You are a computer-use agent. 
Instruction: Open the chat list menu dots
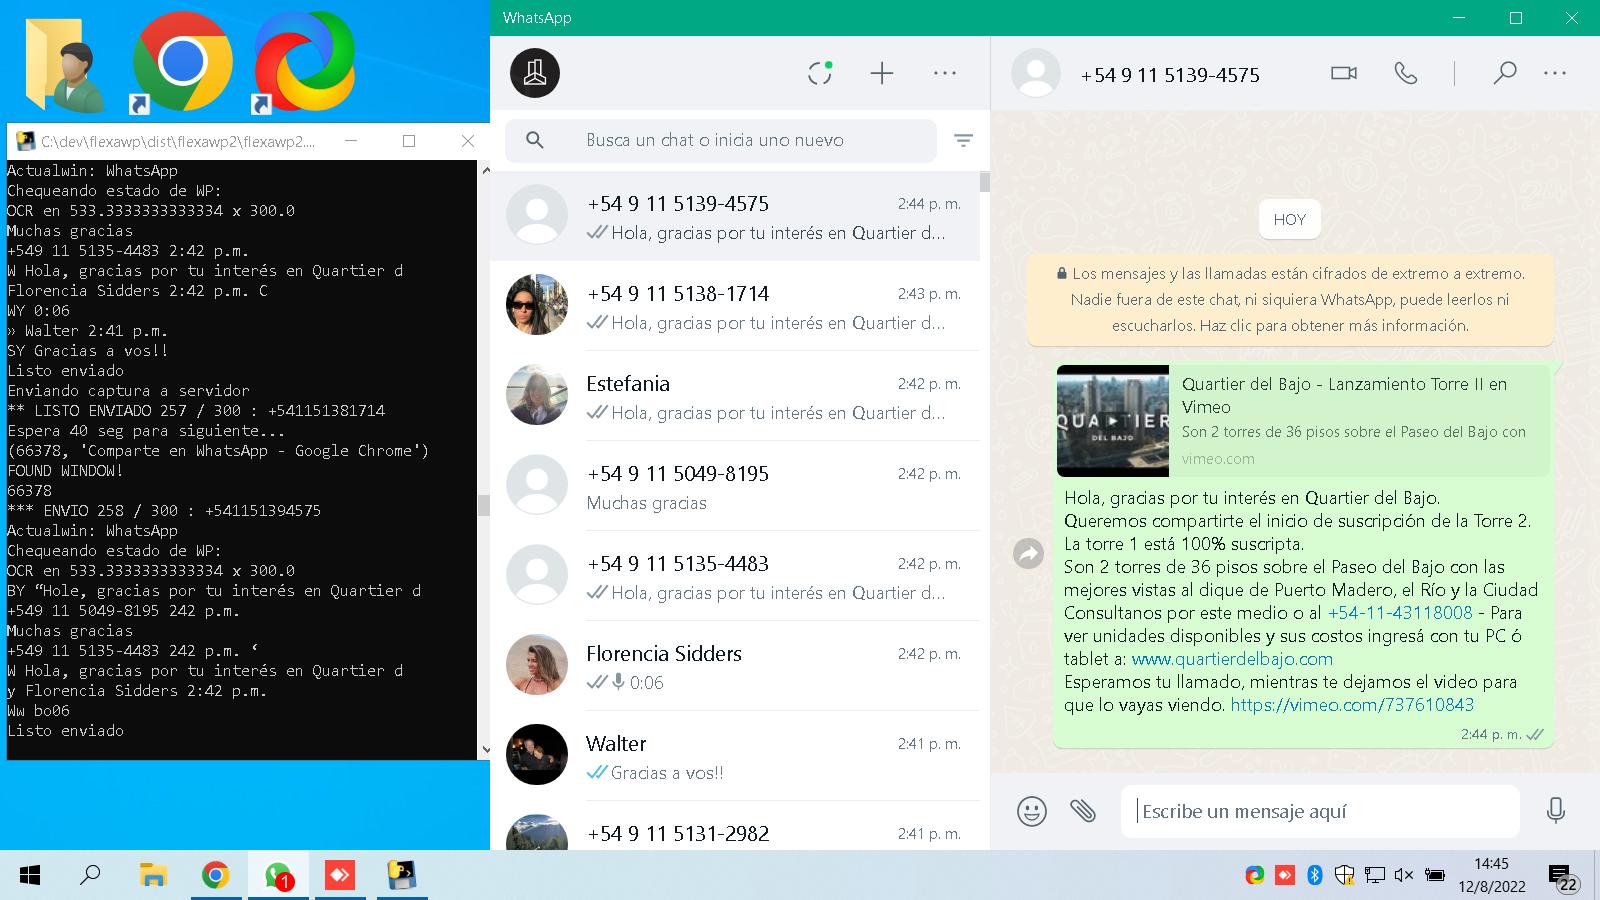[945, 73]
